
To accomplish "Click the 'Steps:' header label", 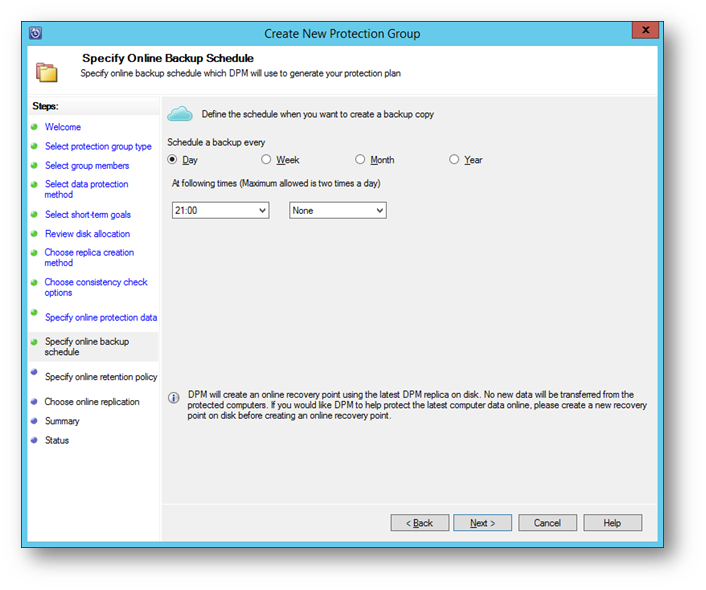I will point(45,106).
